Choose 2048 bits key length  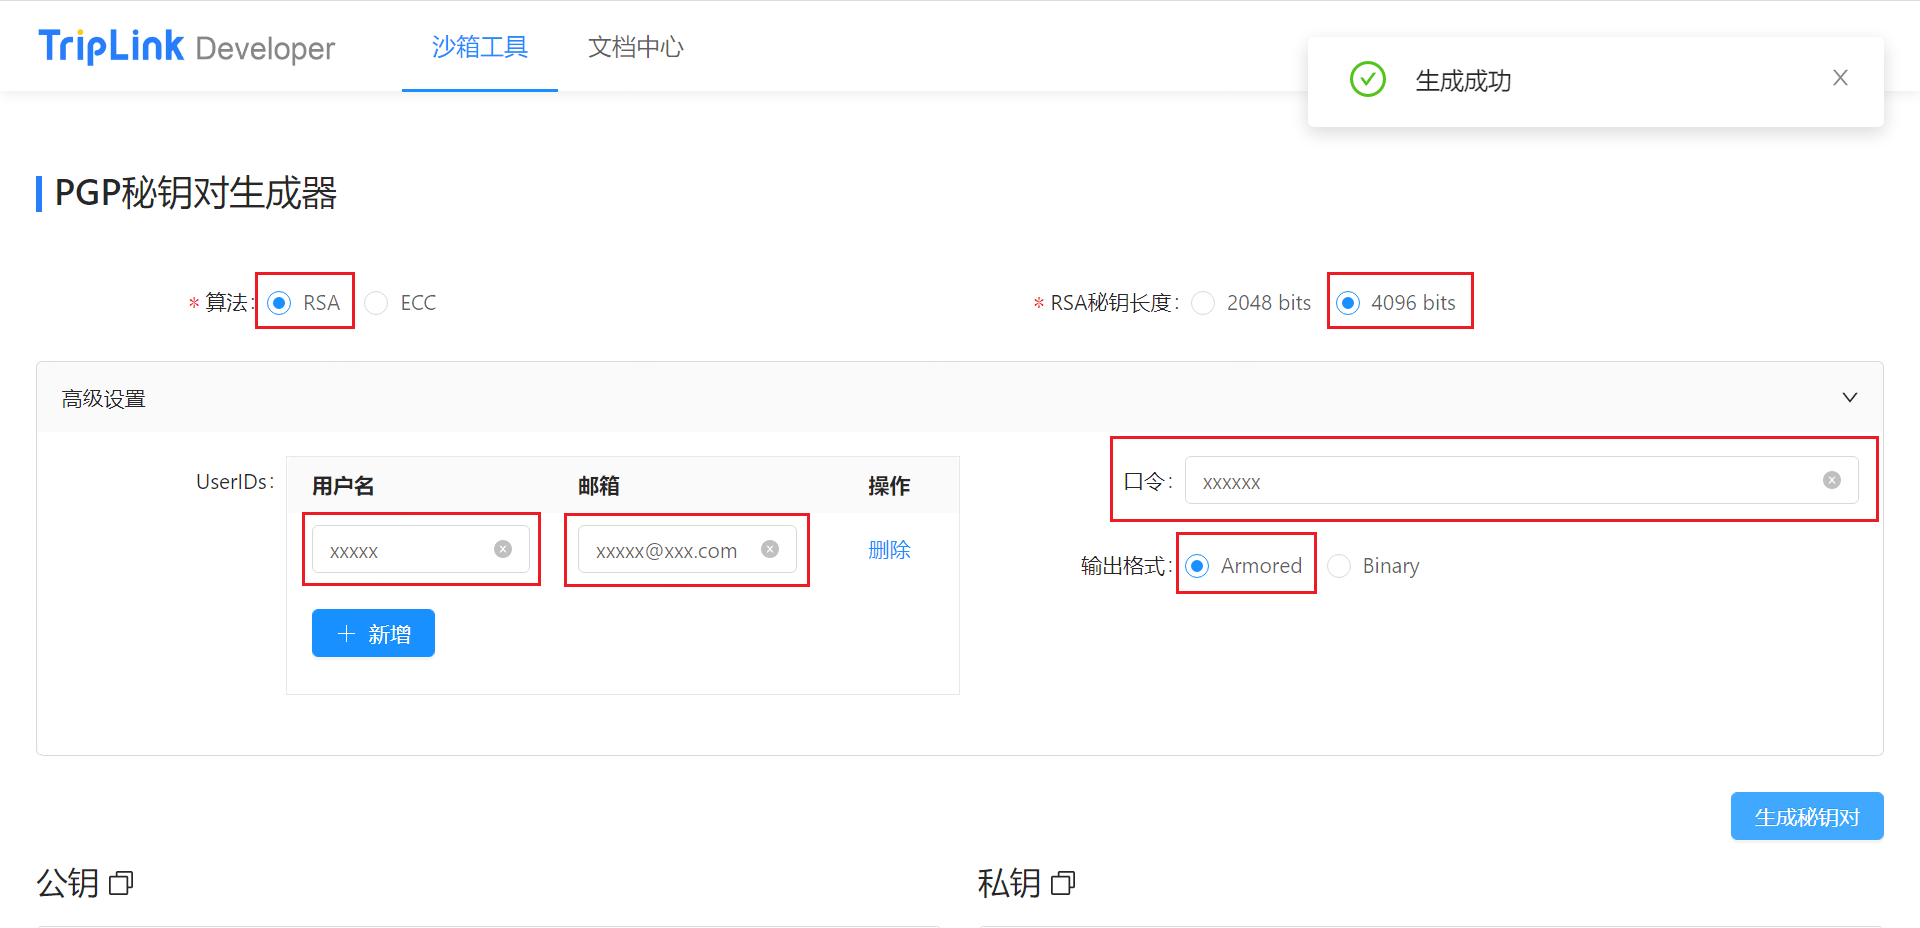click(1204, 303)
